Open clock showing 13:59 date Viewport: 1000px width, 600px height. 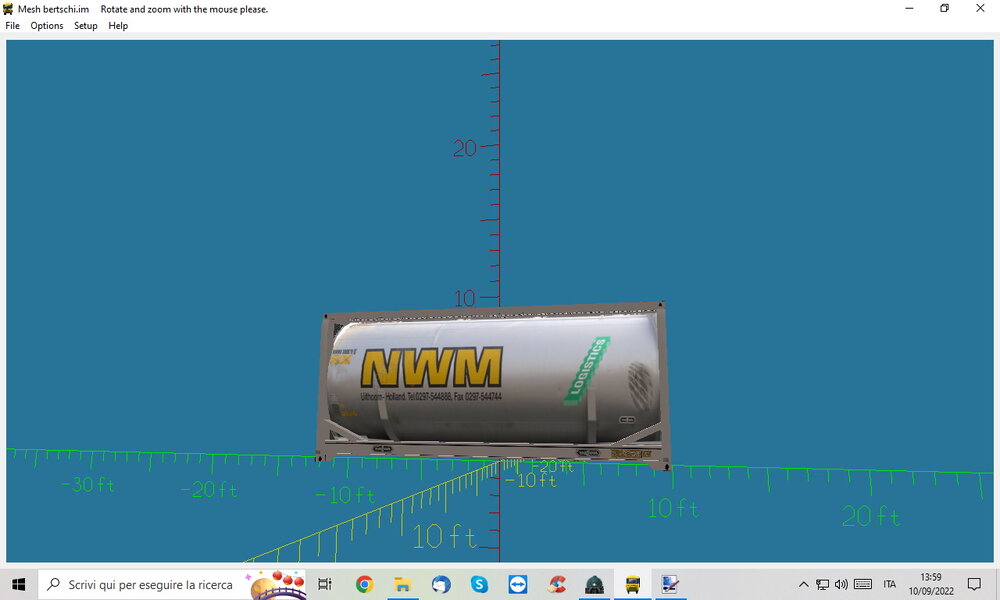point(931,584)
